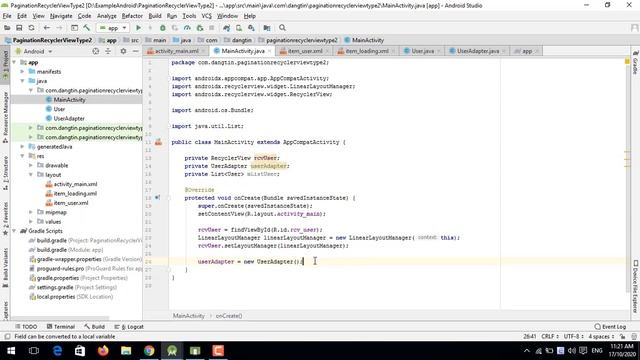Click scroll-from-source target icon in Project panel

tap(96, 51)
